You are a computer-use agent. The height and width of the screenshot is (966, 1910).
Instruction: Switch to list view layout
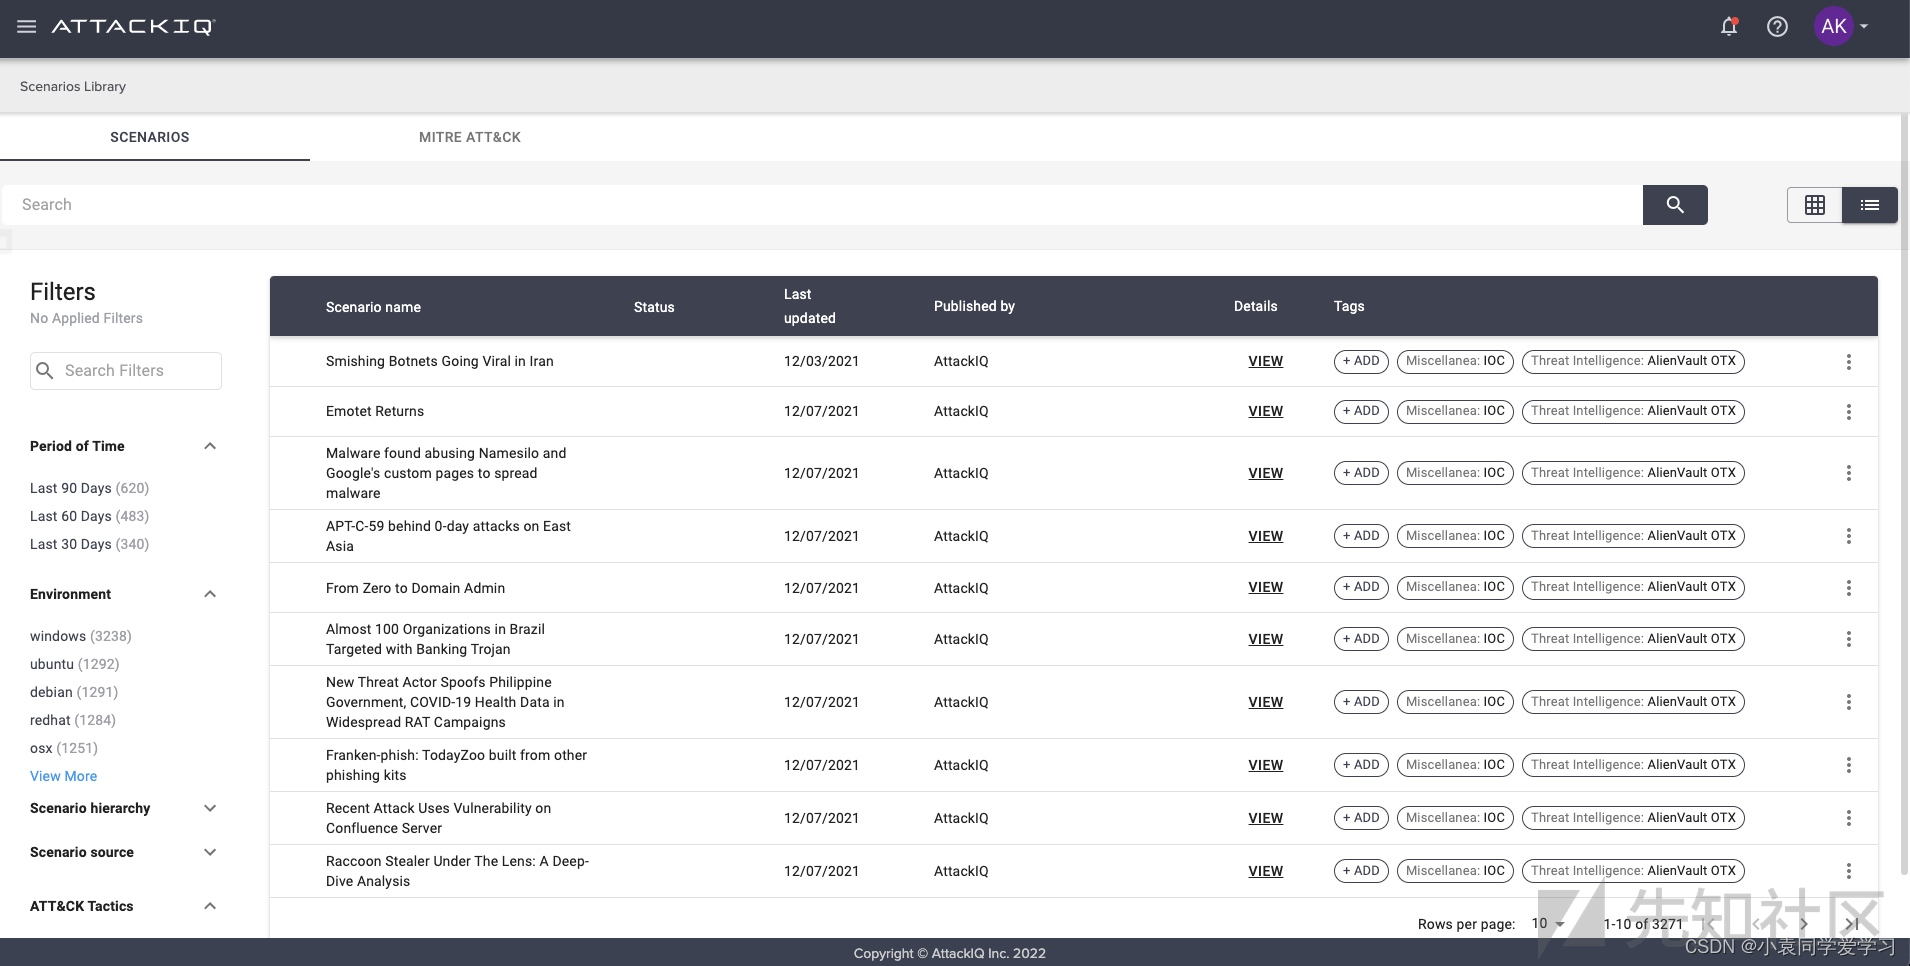[x=1870, y=205]
